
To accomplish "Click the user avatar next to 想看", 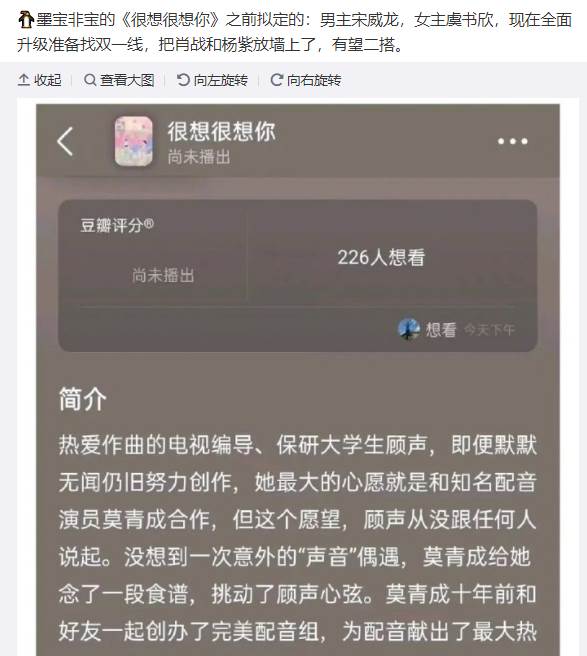I will pos(409,329).
